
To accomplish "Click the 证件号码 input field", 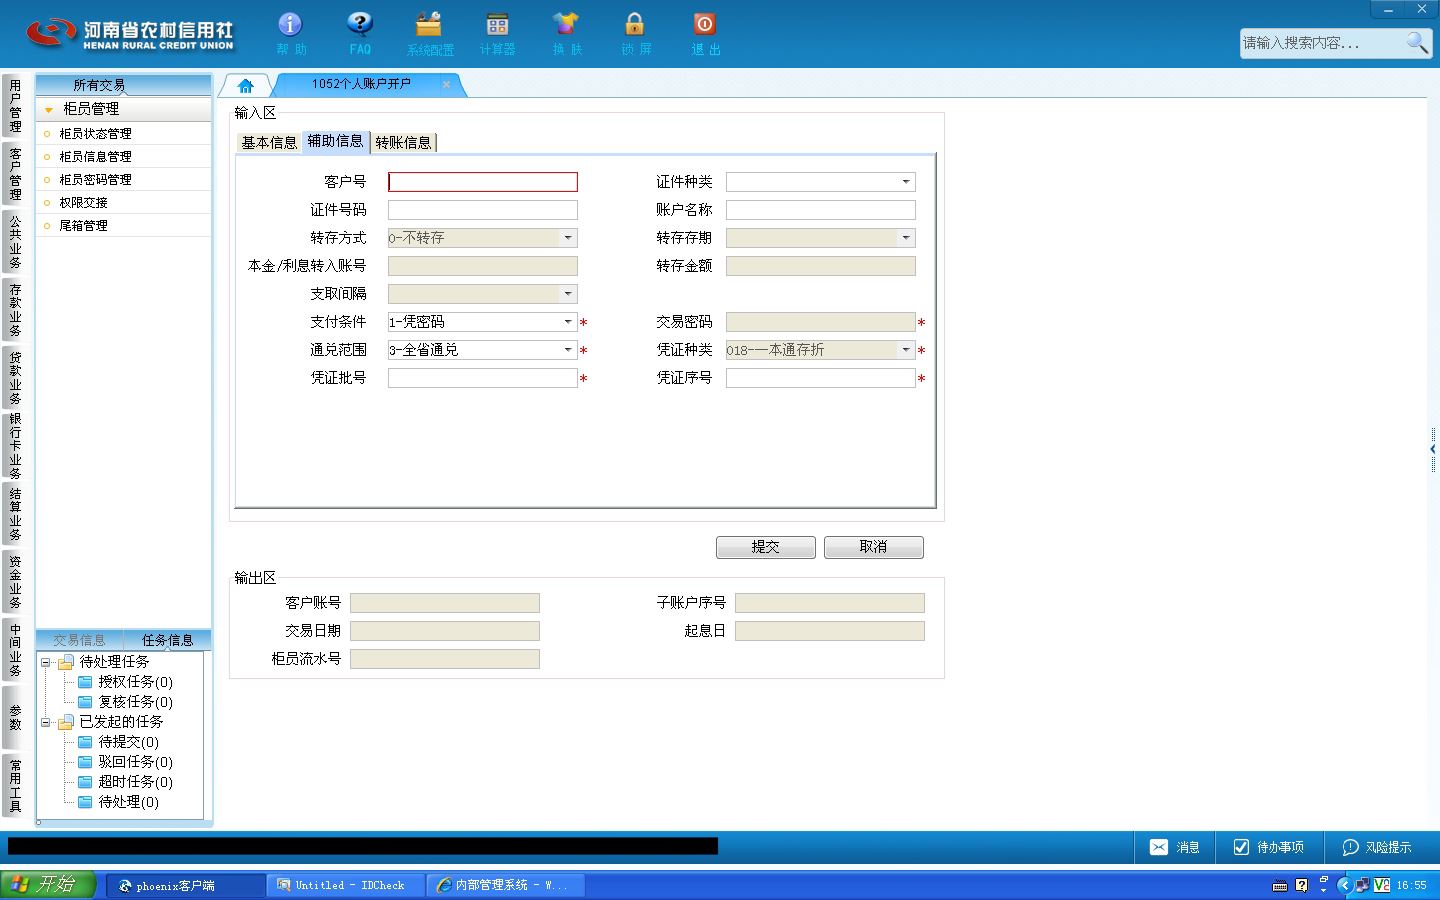I will click(x=483, y=210).
